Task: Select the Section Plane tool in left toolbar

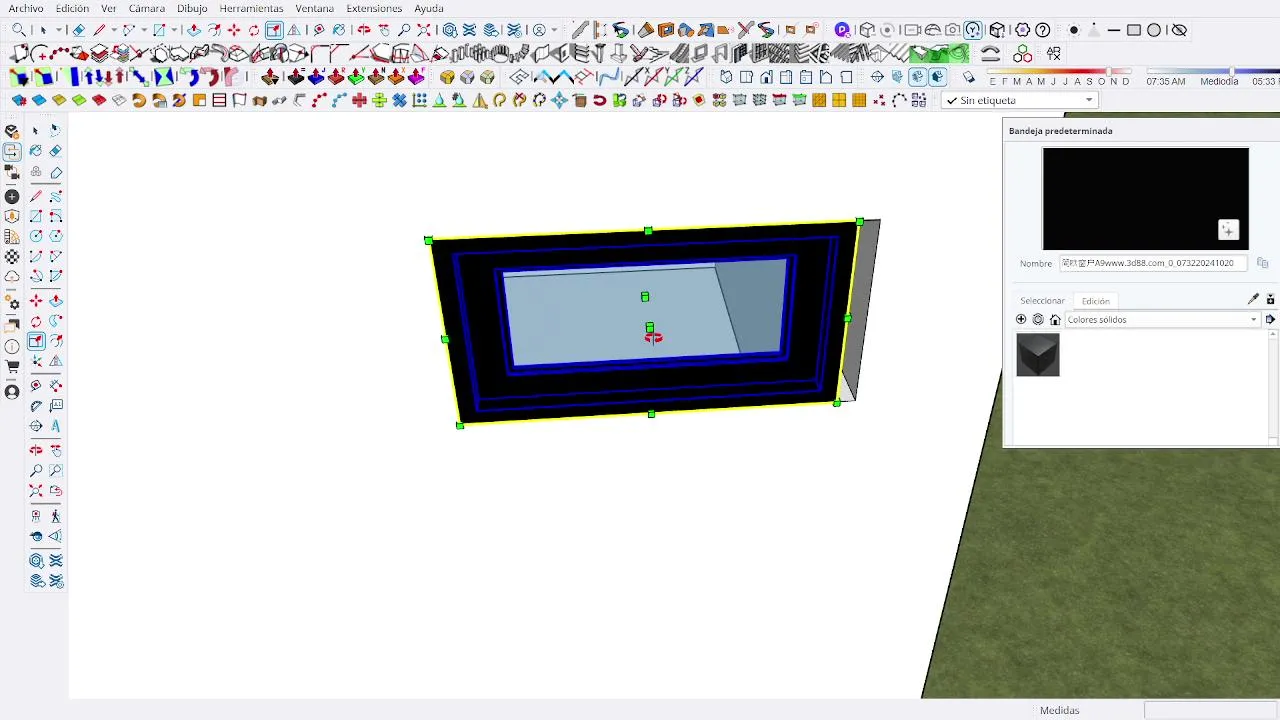Action: tap(35, 426)
